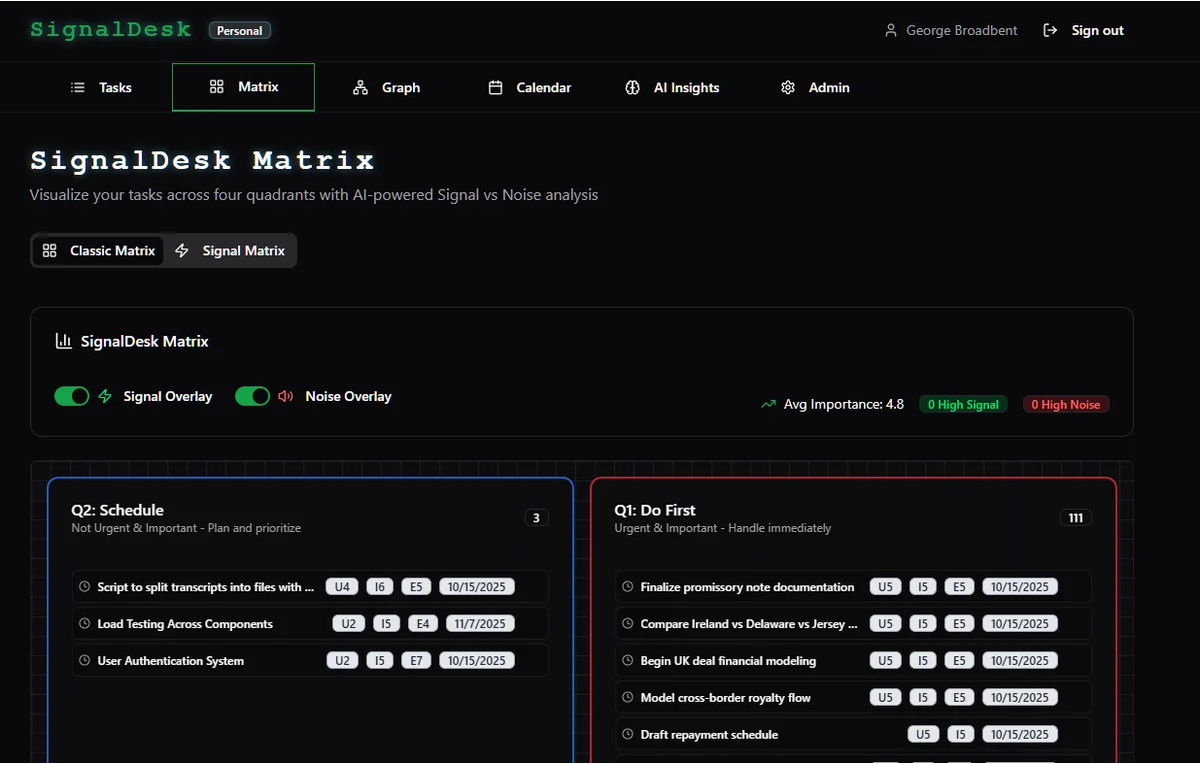The width and height of the screenshot is (1200, 764).
Task: Open the Script to split transcripts task
Action: [310, 587]
